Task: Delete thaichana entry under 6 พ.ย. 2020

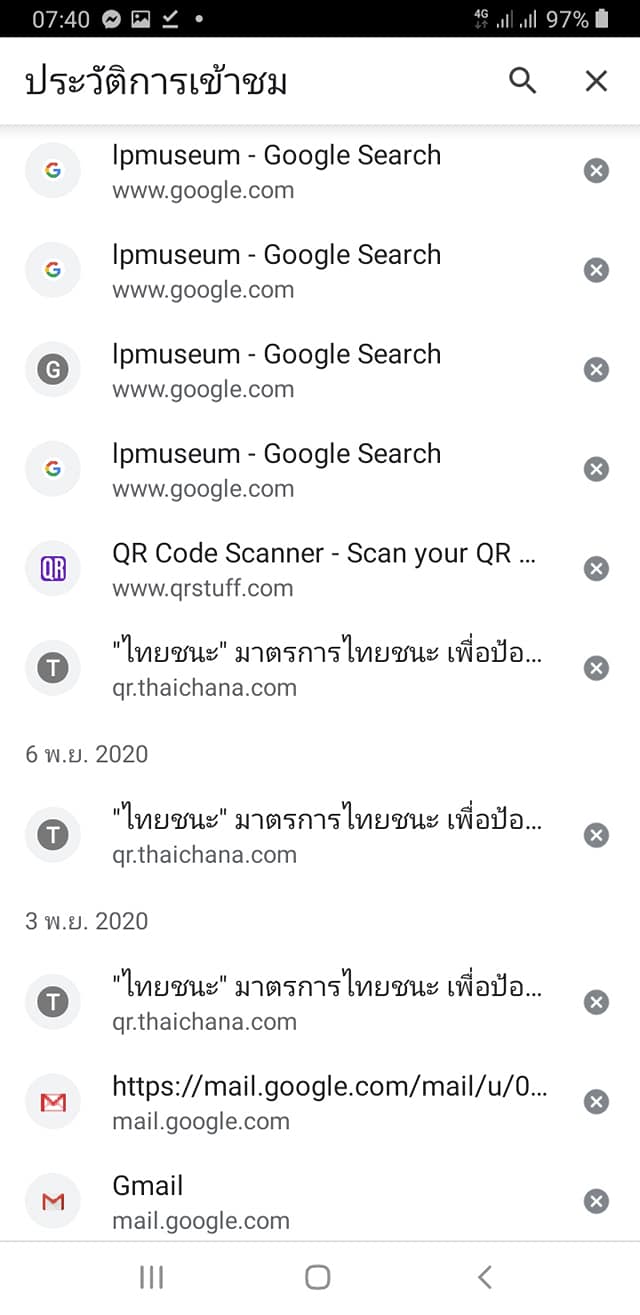Action: (596, 835)
